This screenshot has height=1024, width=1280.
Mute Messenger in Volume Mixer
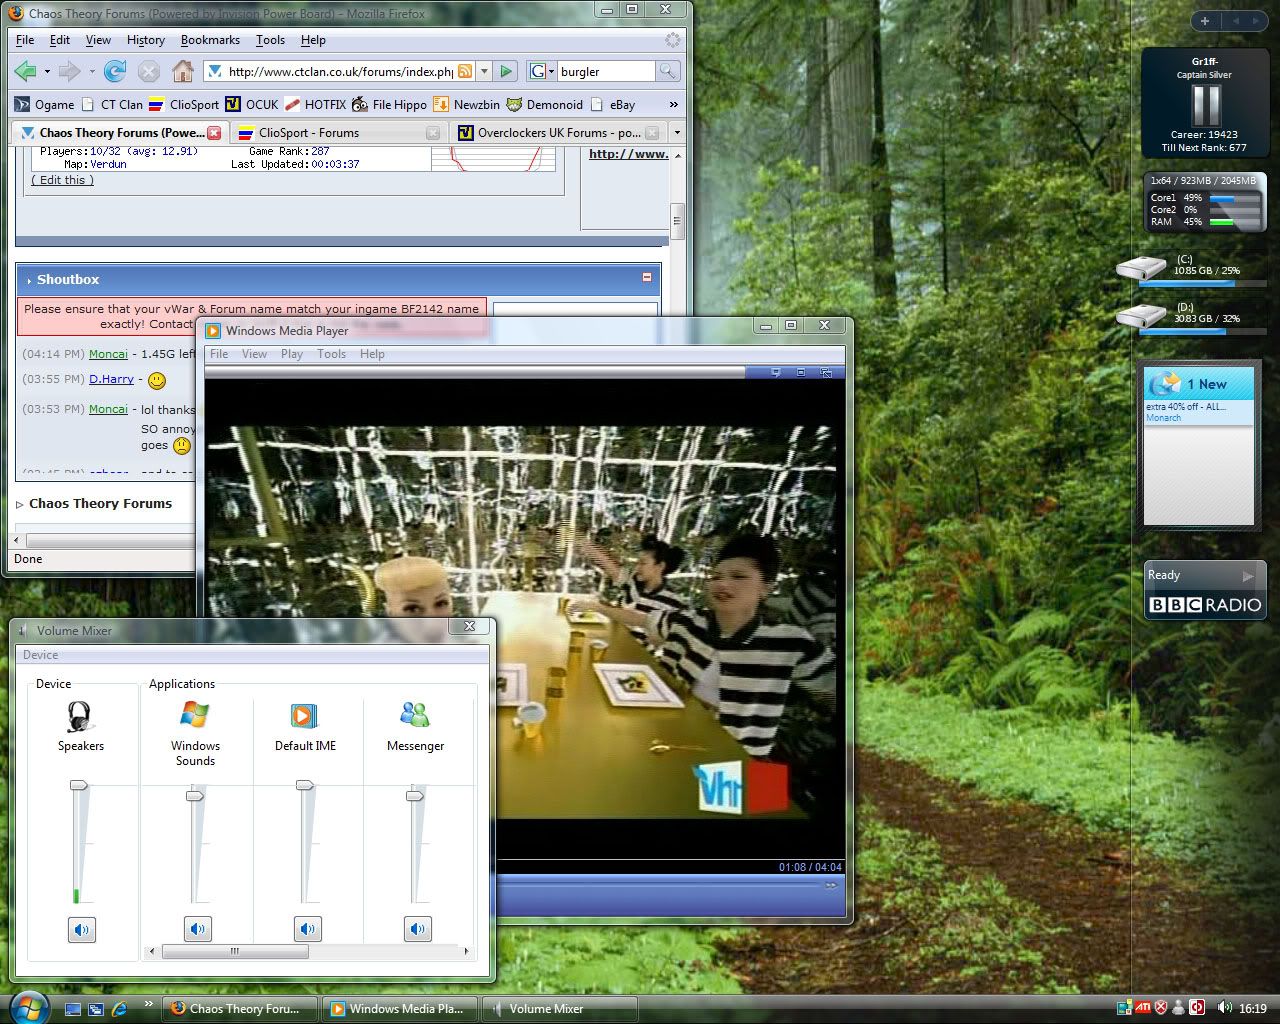(418, 930)
